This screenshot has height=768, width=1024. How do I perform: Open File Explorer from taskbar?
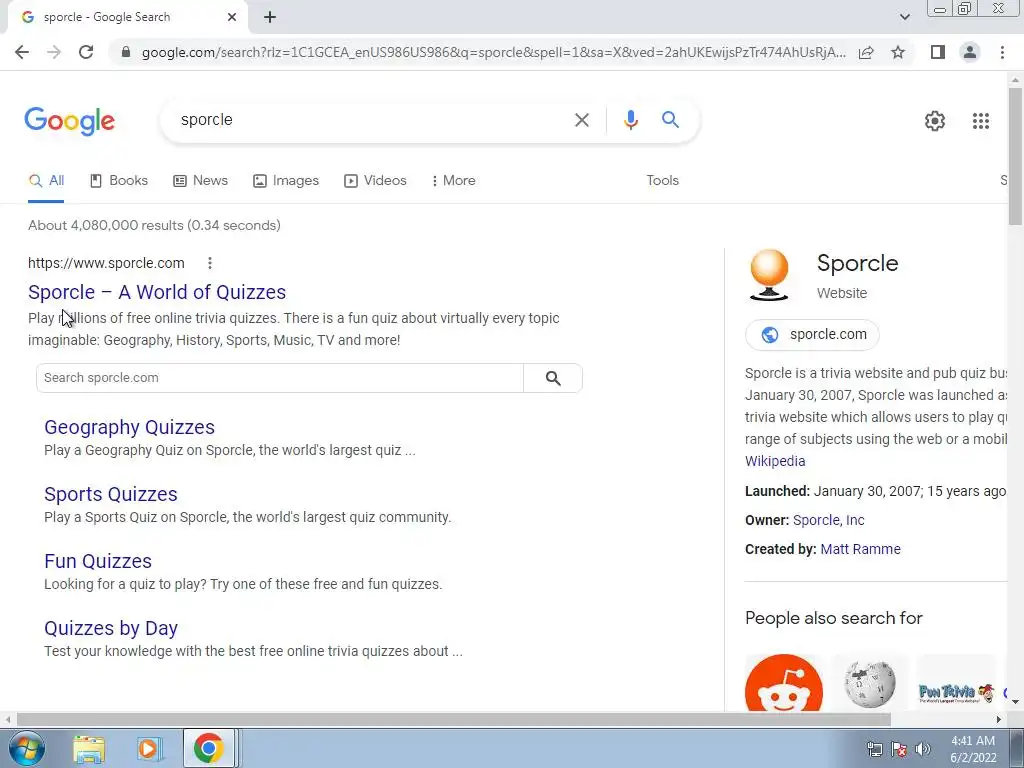89,749
